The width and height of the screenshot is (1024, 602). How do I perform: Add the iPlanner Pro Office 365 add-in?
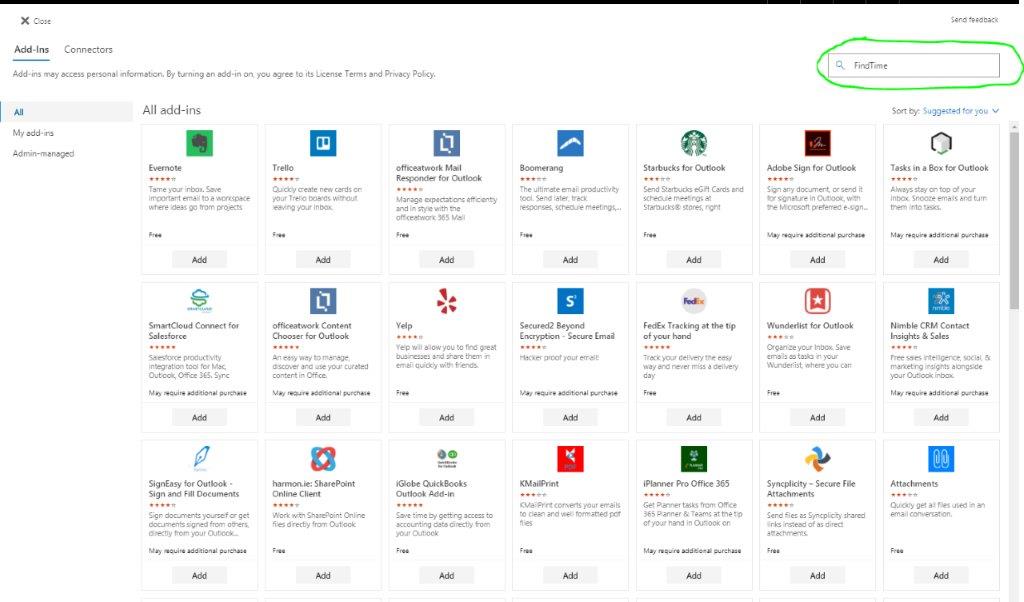coord(694,576)
